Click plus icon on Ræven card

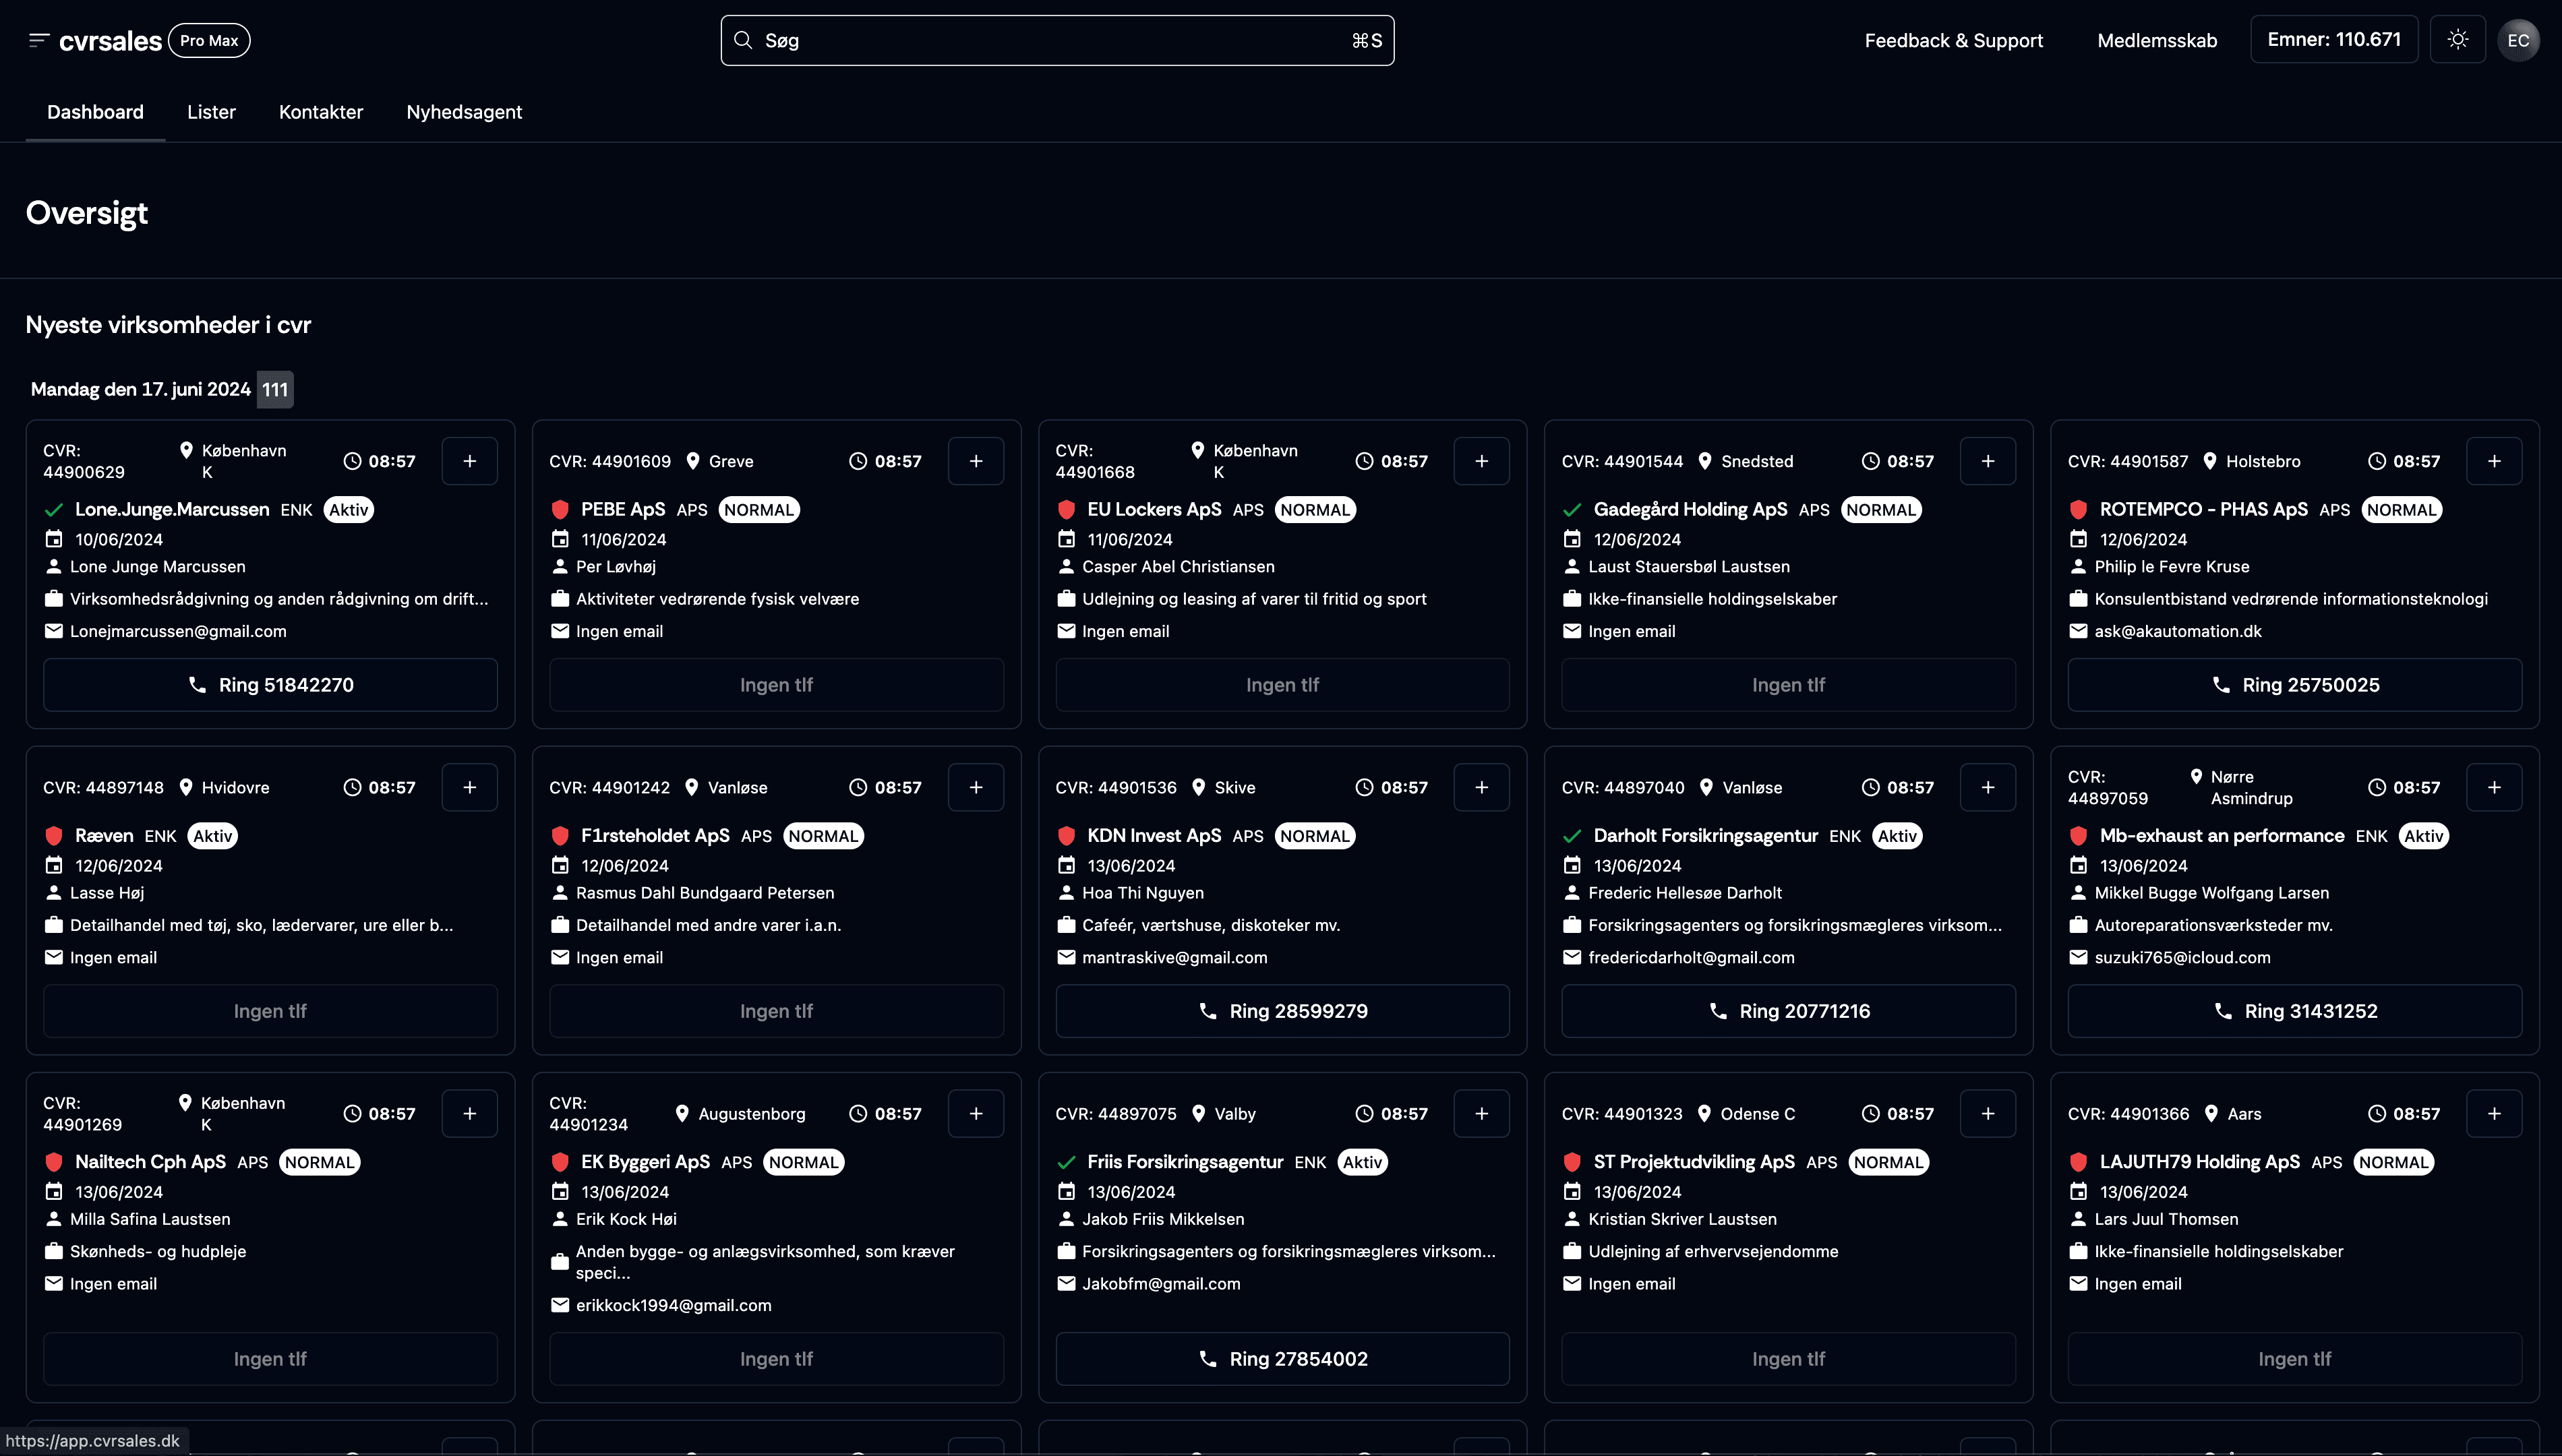pyautogui.click(x=469, y=787)
